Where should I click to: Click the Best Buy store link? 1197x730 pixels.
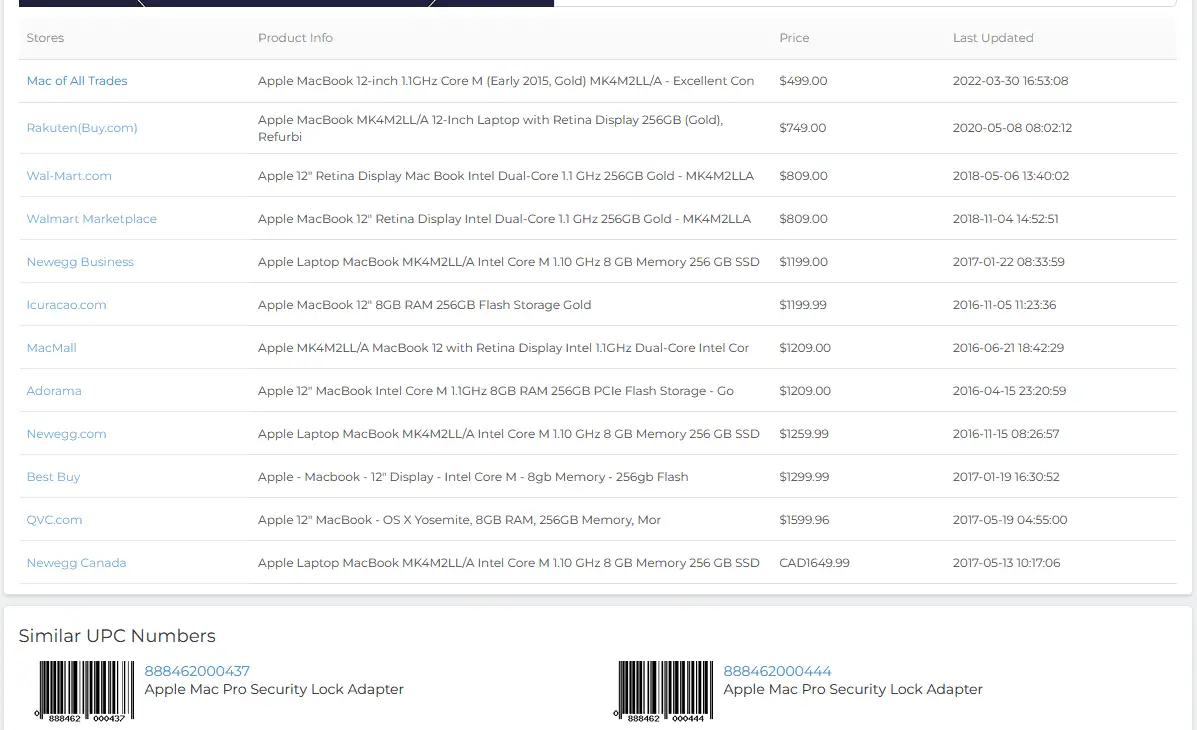point(53,477)
